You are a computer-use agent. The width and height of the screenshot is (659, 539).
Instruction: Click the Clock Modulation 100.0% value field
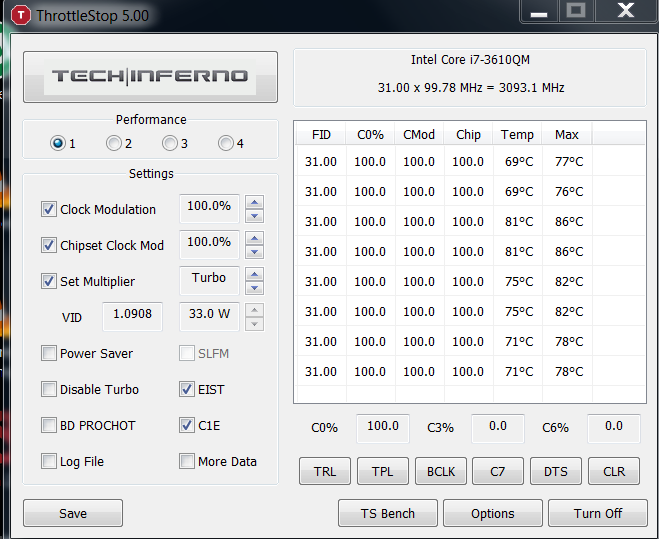pos(209,208)
